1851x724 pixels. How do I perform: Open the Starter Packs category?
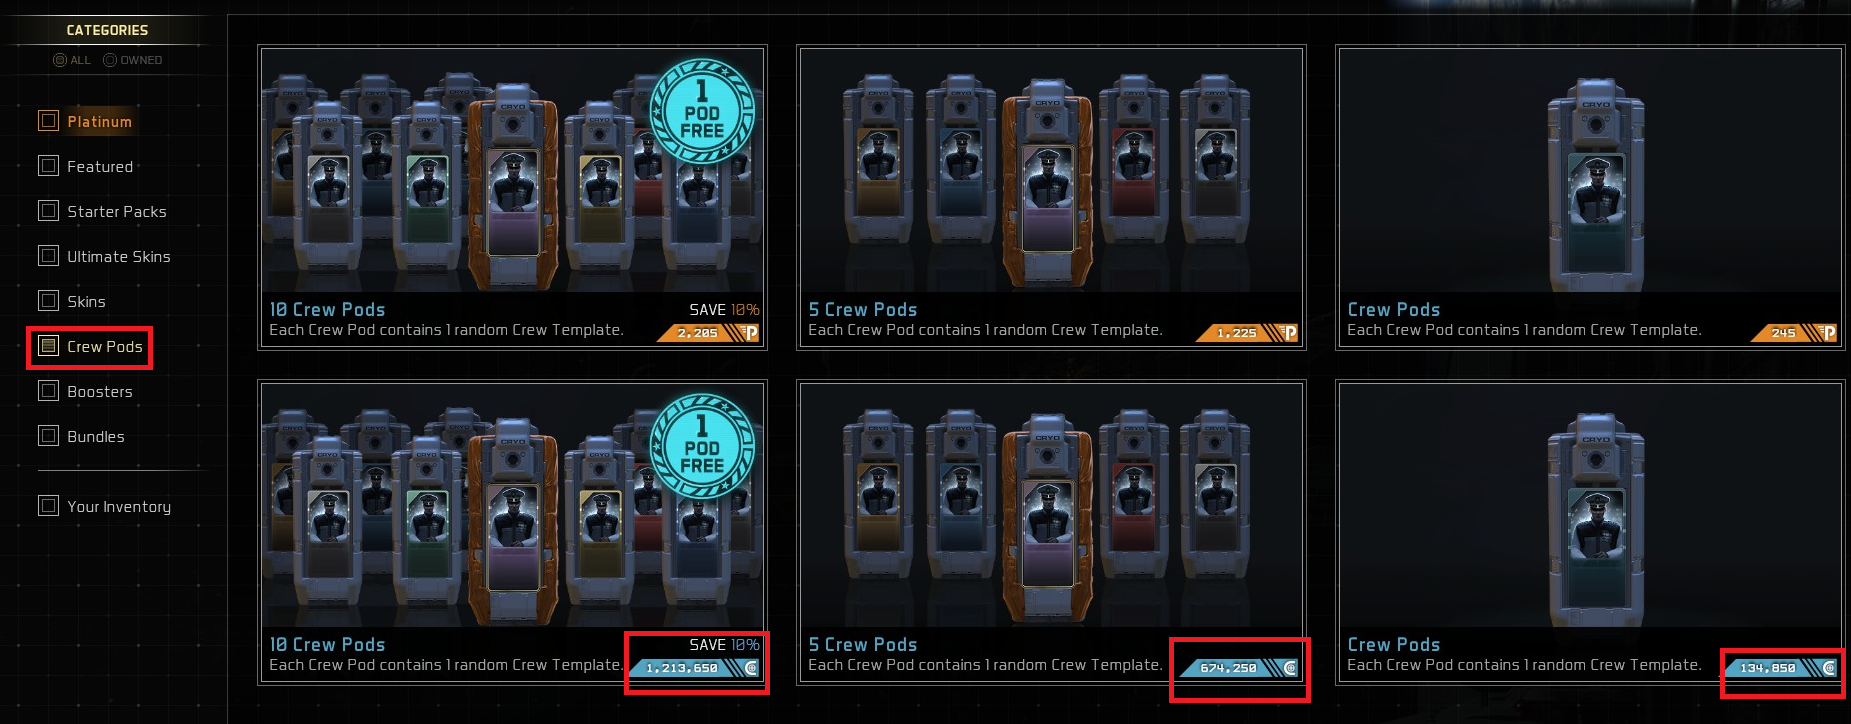tap(117, 211)
